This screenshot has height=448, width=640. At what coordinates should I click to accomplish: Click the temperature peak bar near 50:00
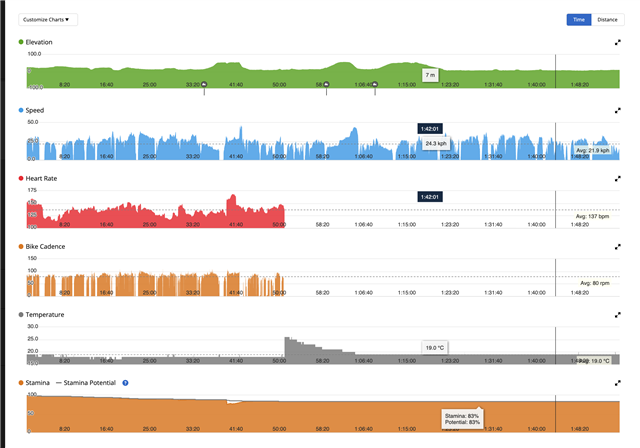pyautogui.click(x=289, y=345)
